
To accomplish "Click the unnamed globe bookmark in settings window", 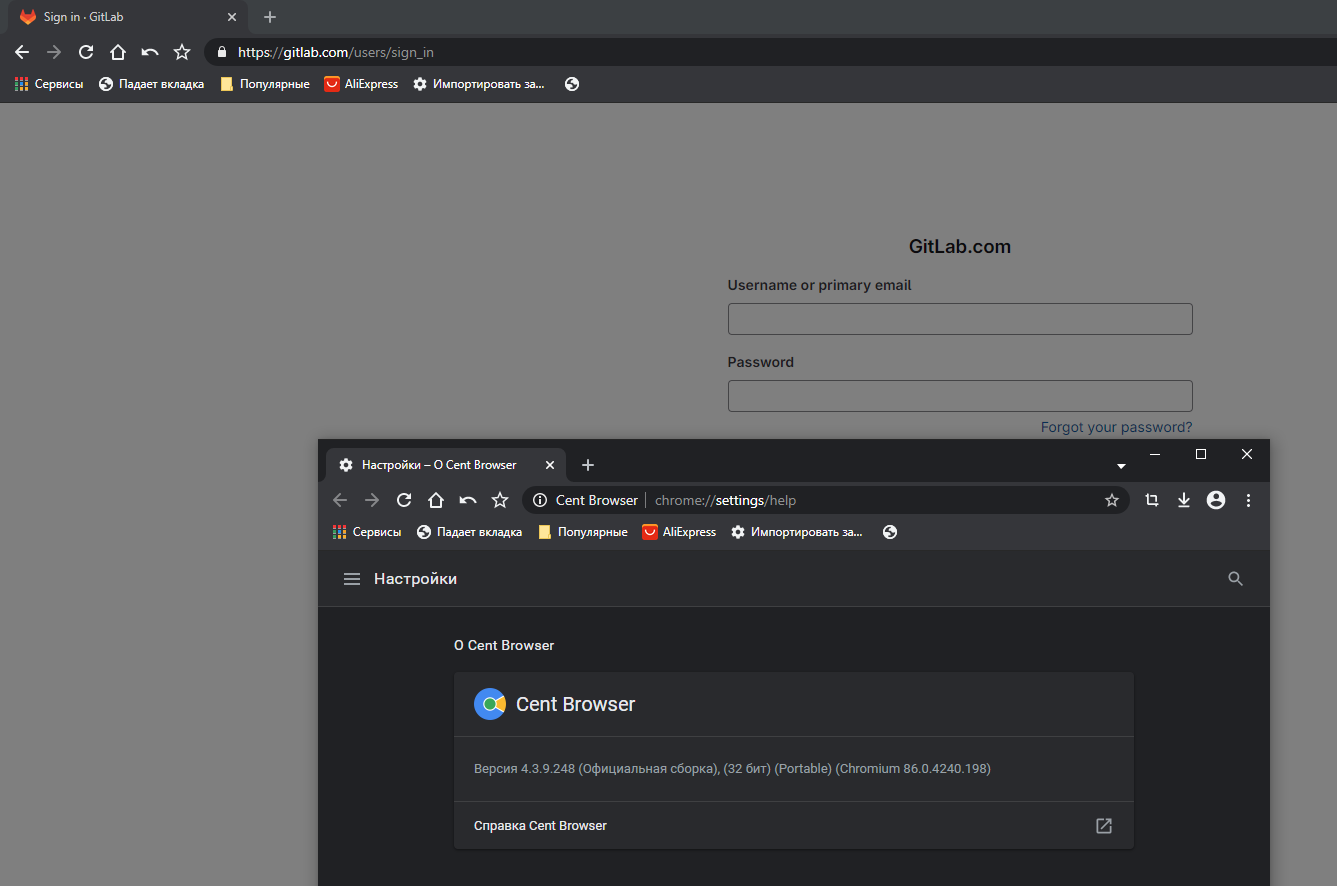I will 890,532.
